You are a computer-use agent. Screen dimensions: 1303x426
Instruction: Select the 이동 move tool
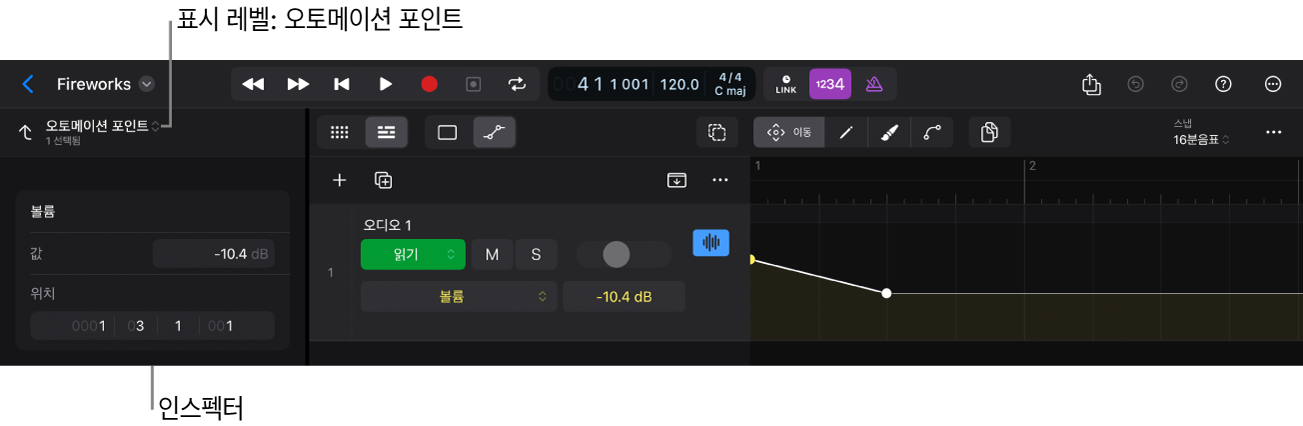[789, 132]
